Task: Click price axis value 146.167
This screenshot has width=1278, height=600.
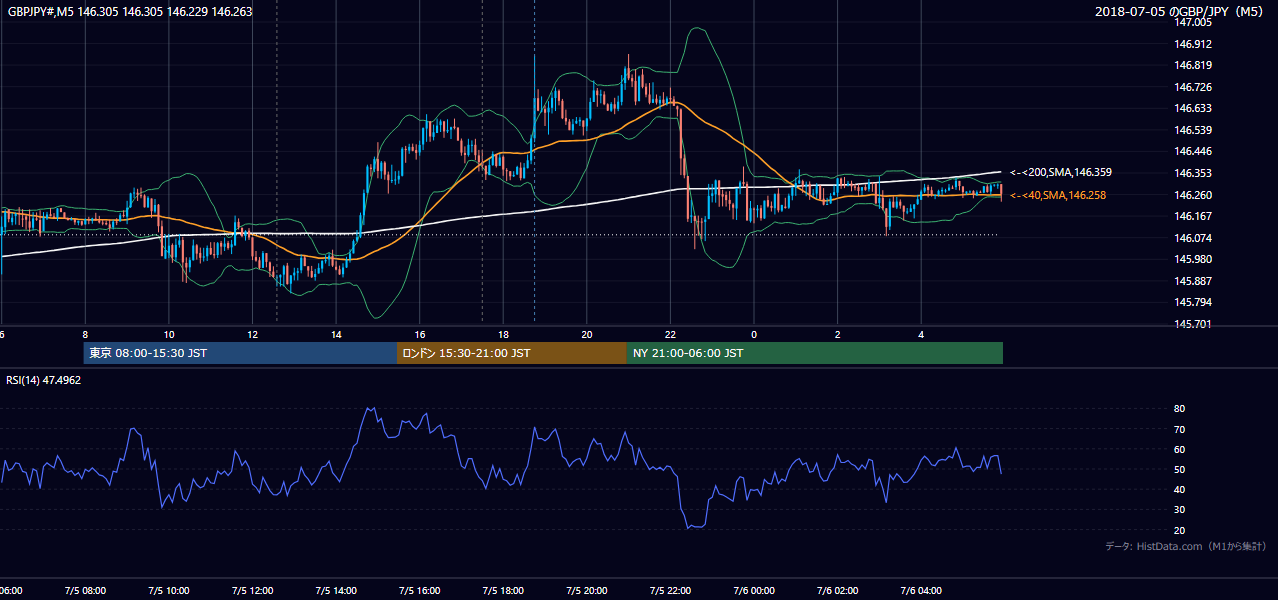Action: pyautogui.click(x=1194, y=216)
